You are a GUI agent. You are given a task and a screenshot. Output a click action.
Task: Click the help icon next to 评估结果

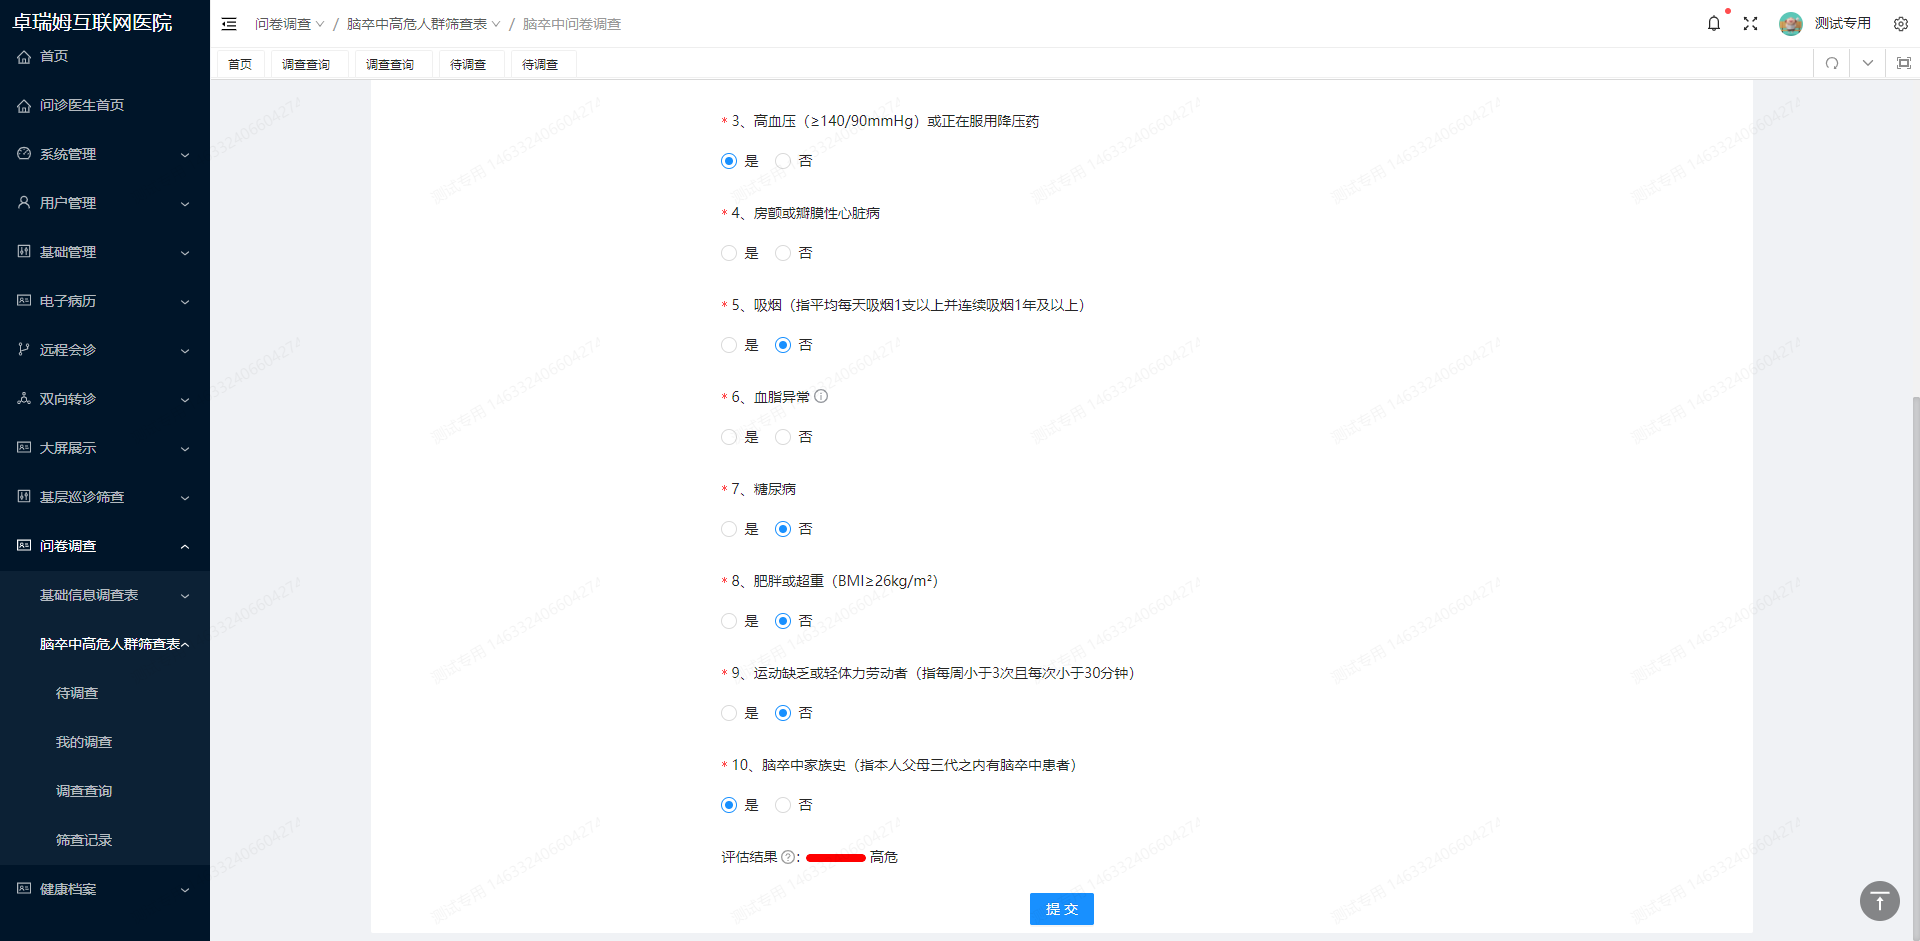pyautogui.click(x=789, y=857)
